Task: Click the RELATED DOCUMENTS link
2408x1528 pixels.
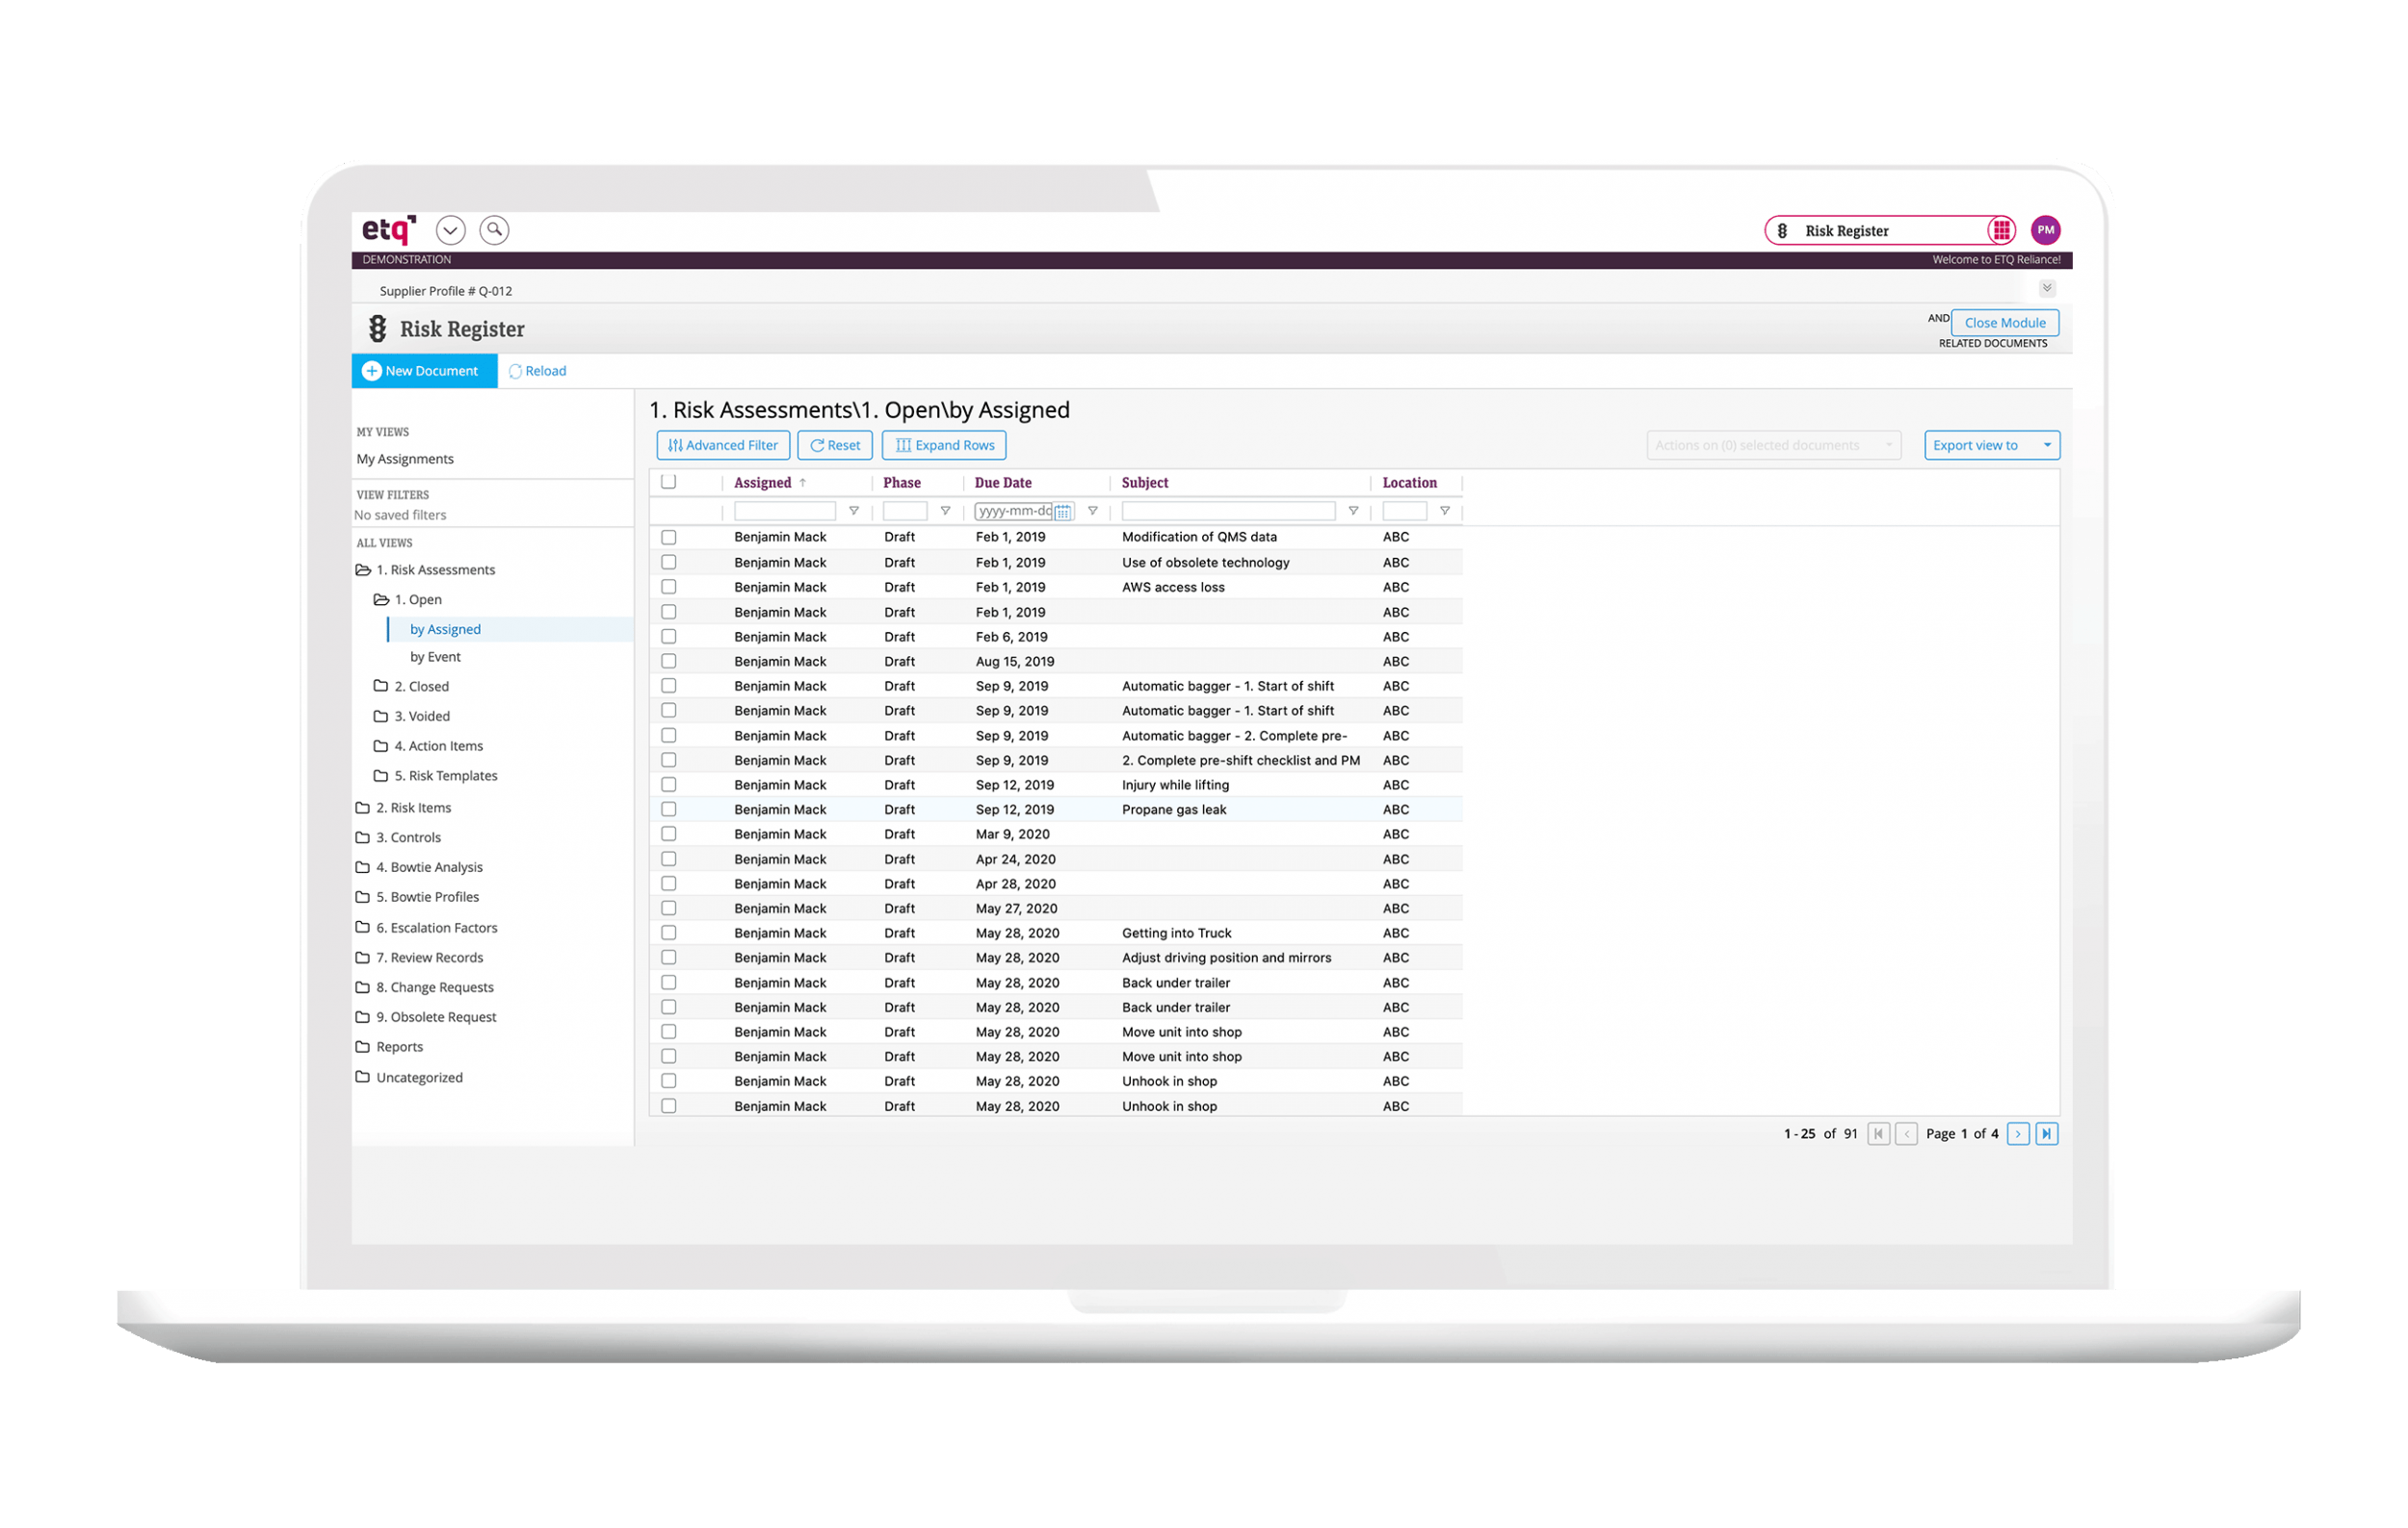Action: point(1994,344)
